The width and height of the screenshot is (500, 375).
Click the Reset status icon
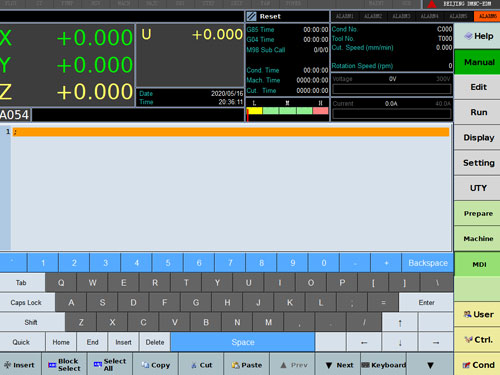251,16
